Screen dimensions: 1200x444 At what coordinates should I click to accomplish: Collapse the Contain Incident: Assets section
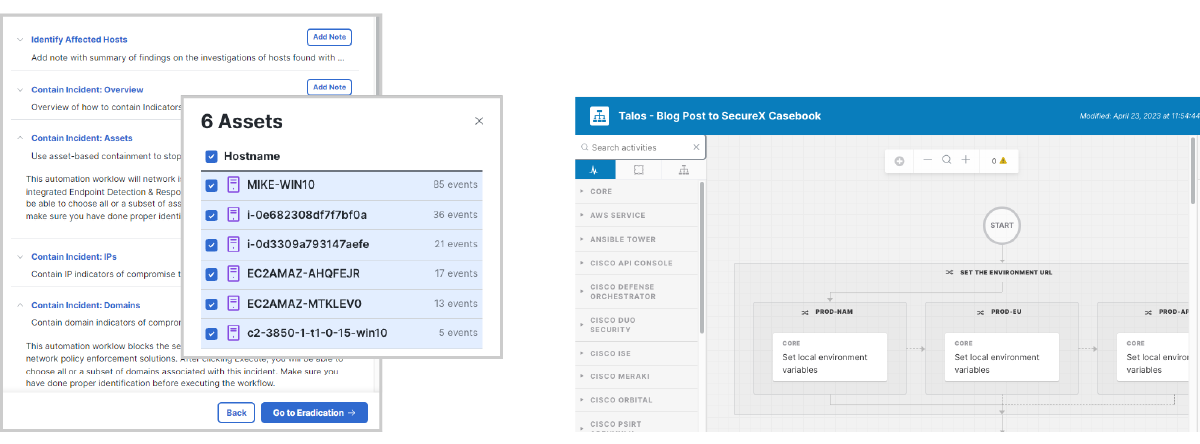point(20,138)
